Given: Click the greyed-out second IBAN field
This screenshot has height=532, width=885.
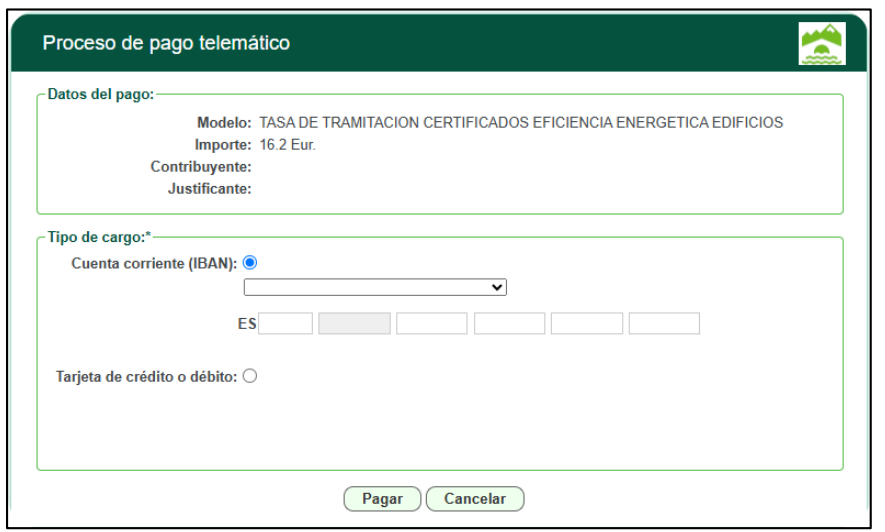Looking at the screenshot, I should click(x=354, y=324).
